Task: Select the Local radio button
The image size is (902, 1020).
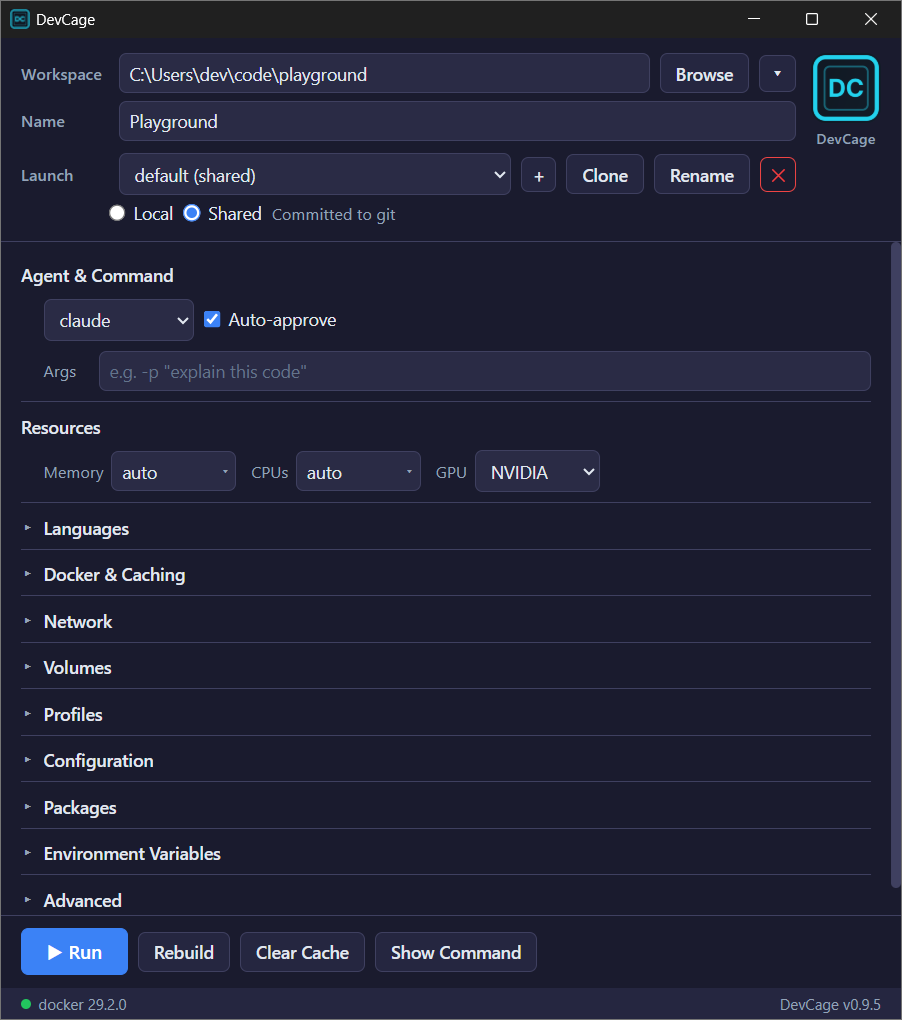Action: [x=117, y=213]
